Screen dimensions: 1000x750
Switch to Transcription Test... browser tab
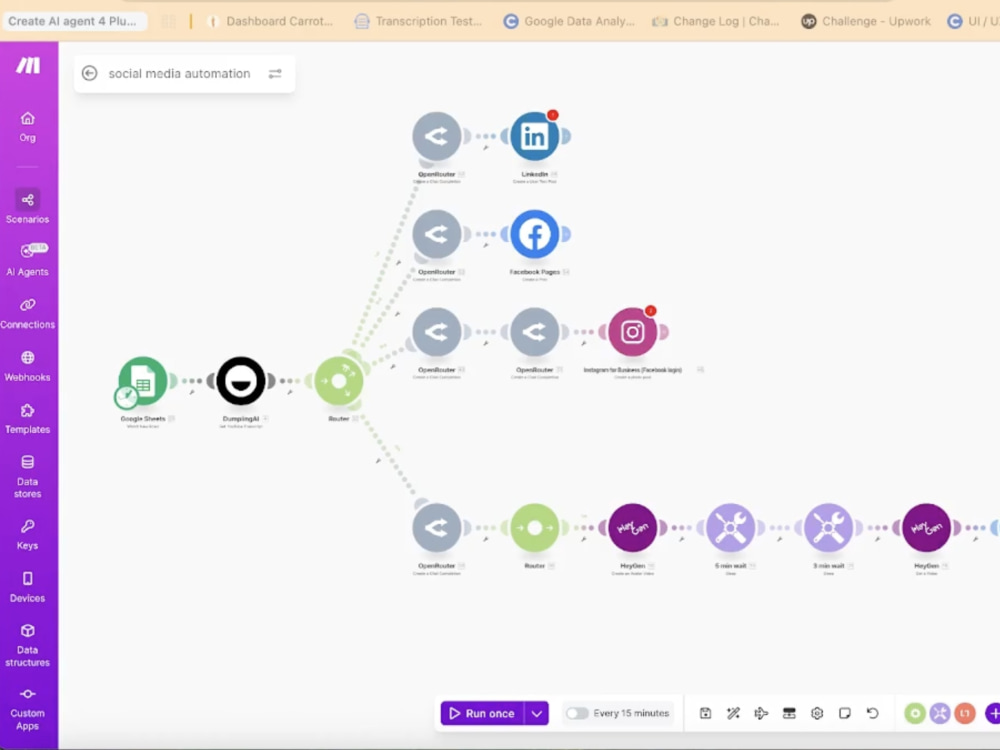[x=419, y=21]
